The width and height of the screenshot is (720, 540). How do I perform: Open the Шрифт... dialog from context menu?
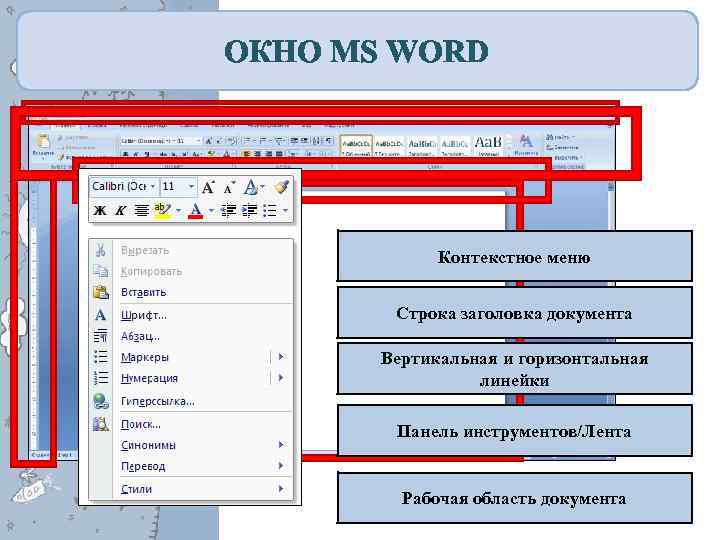point(191,315)
